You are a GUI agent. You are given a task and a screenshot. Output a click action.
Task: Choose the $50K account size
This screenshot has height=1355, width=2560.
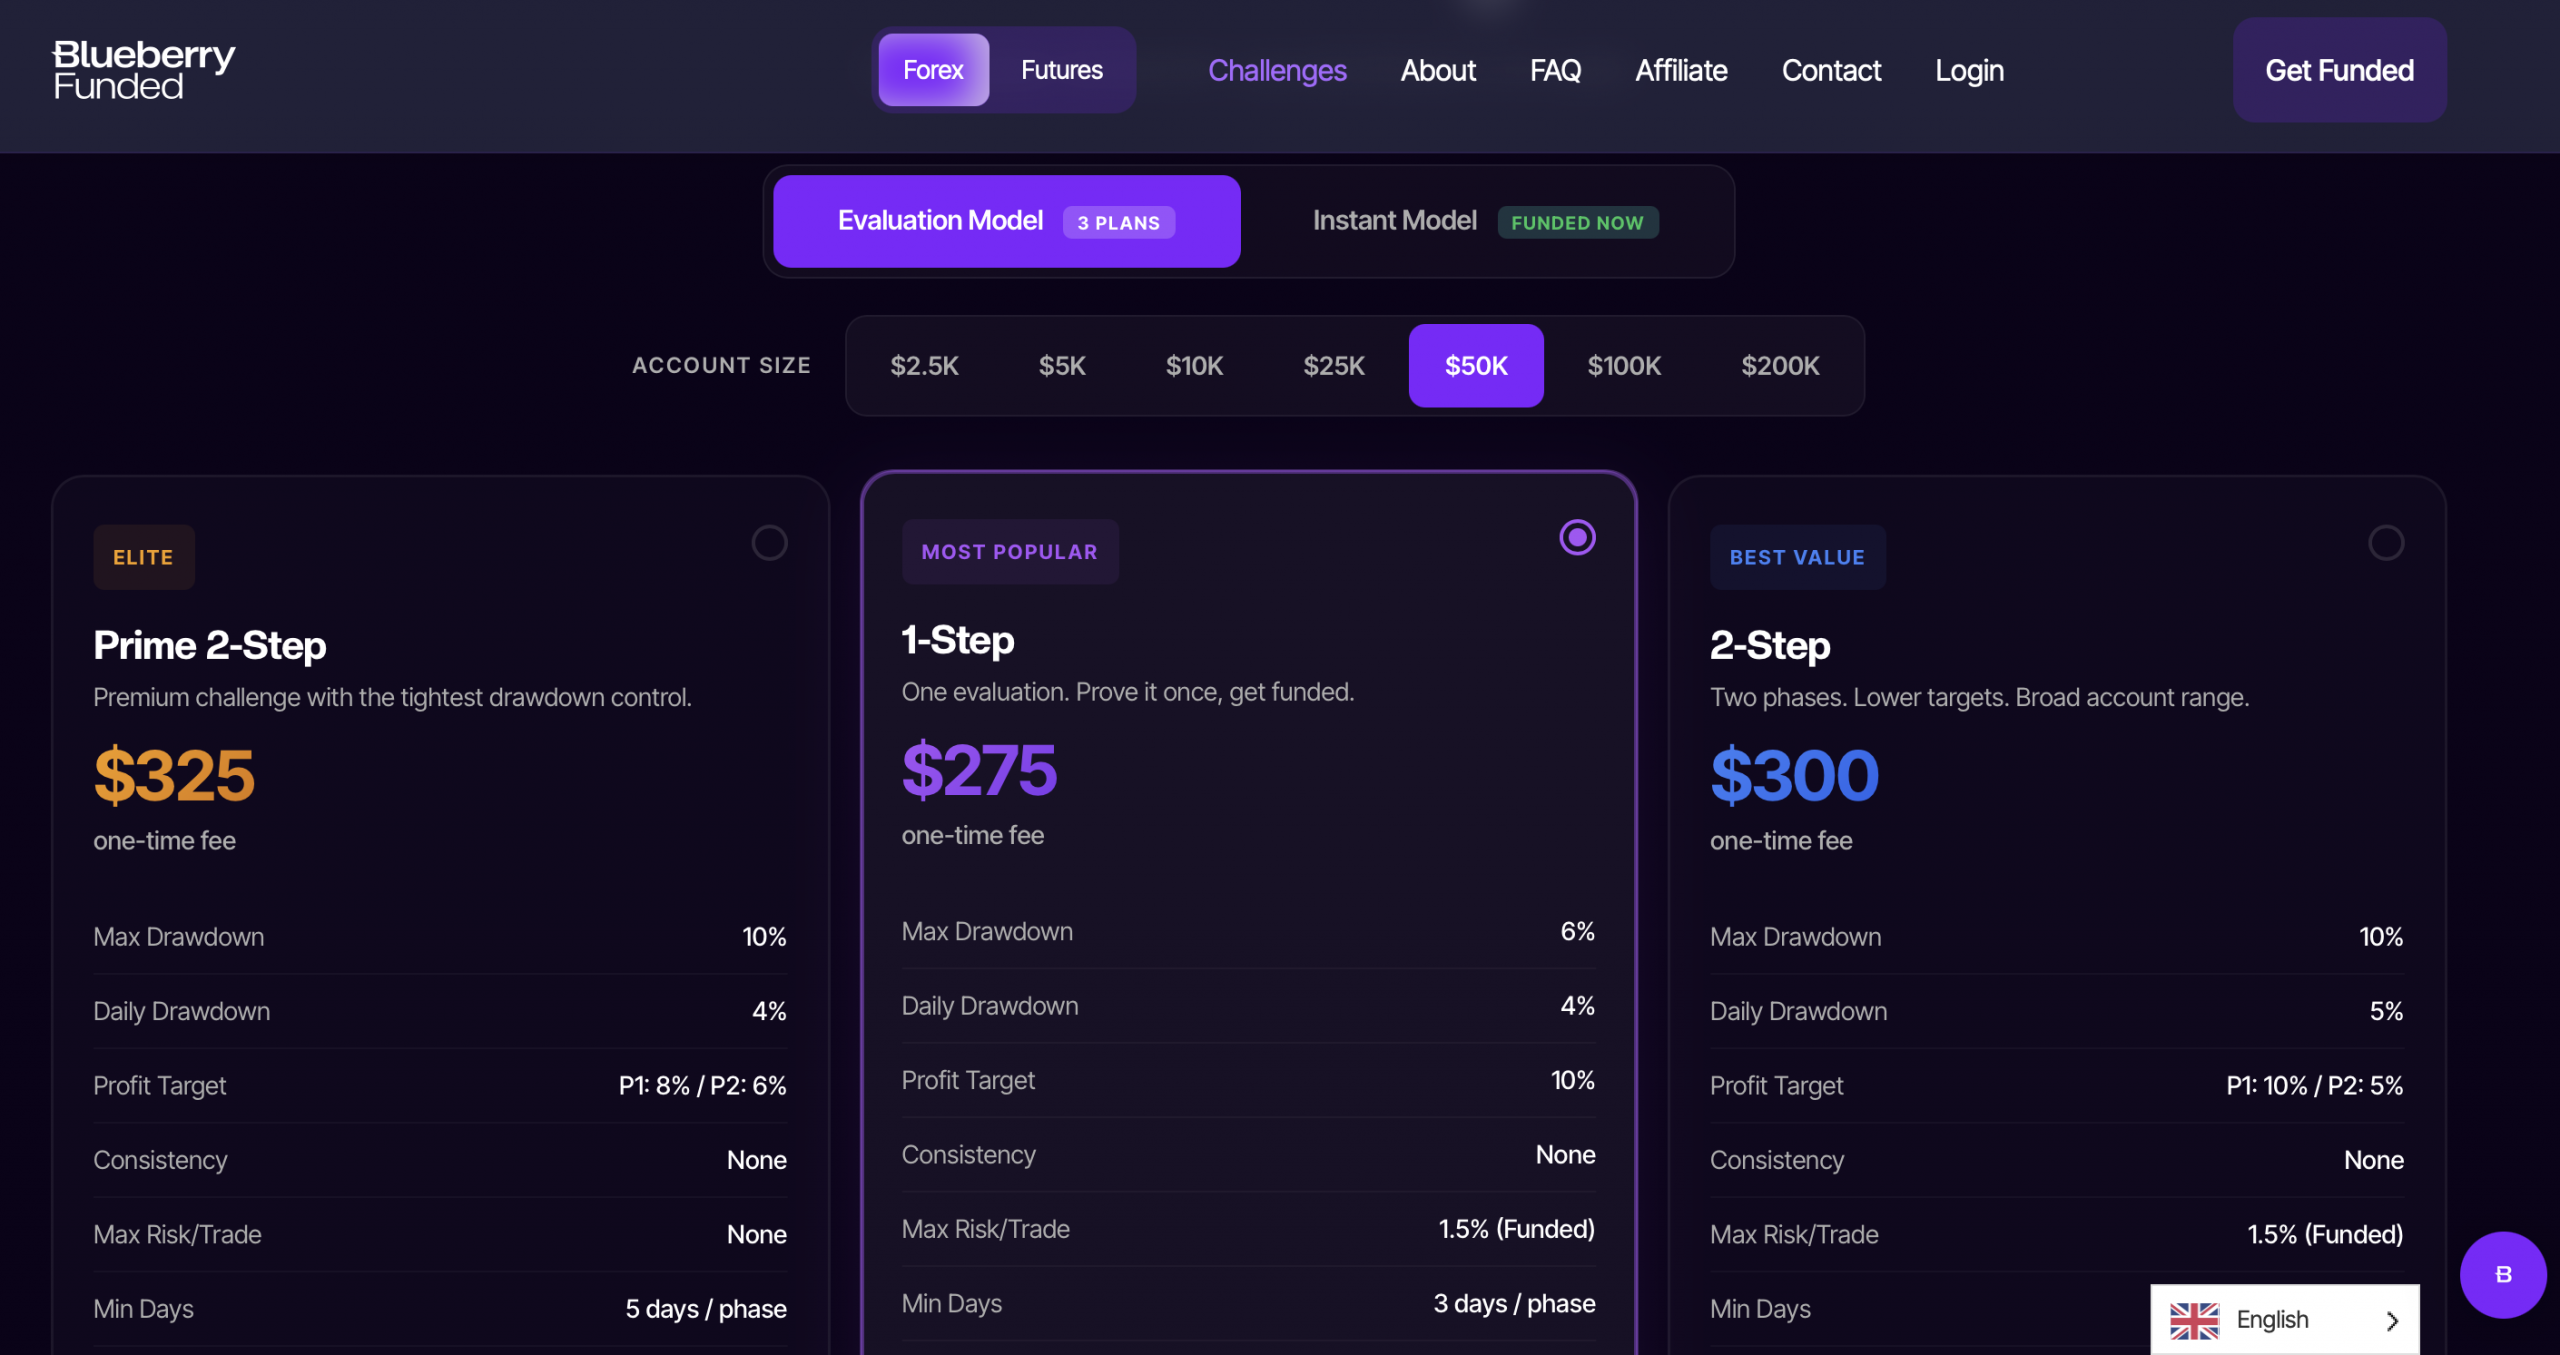[1476, 366]
